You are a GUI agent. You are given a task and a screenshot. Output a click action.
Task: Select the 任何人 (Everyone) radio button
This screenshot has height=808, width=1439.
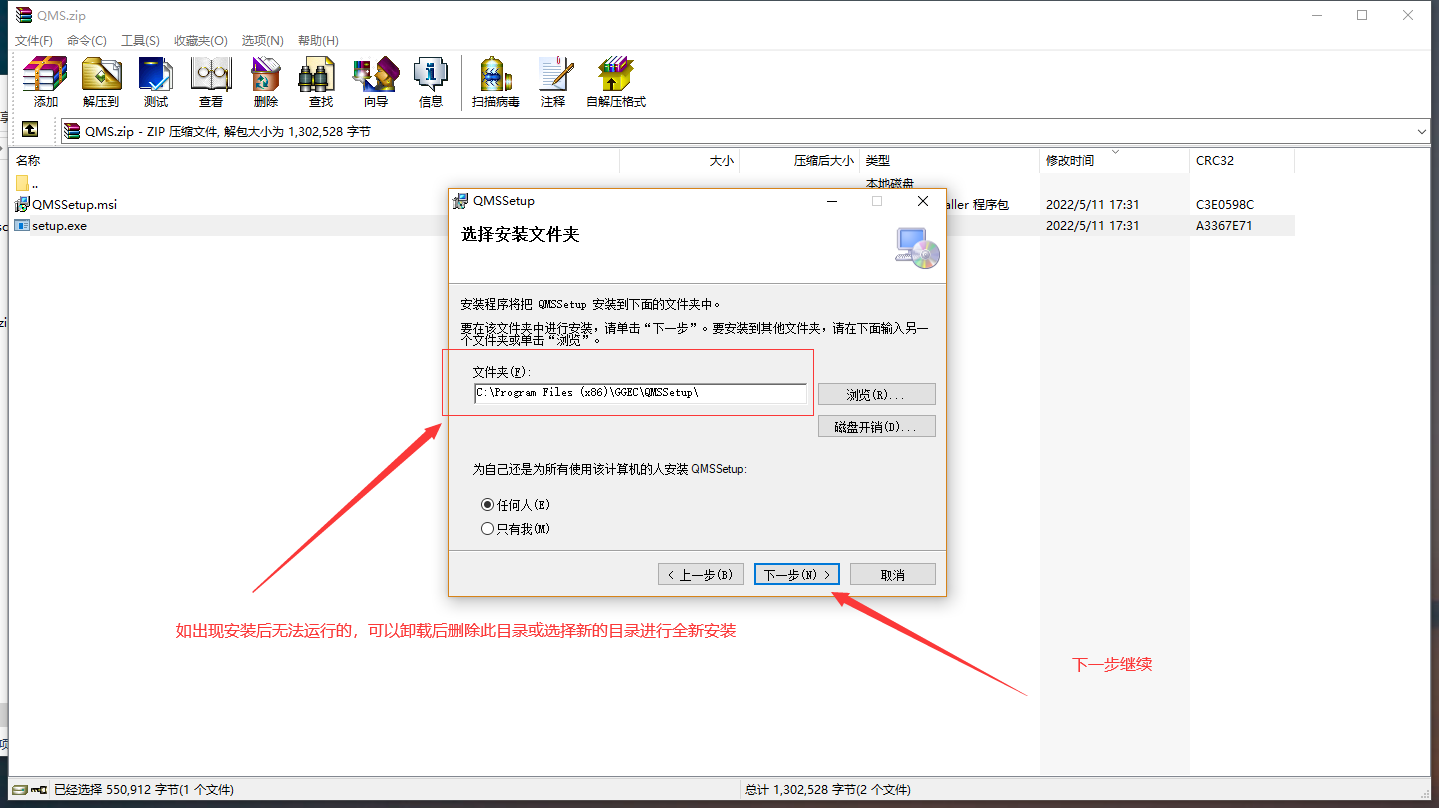point(488,505)
